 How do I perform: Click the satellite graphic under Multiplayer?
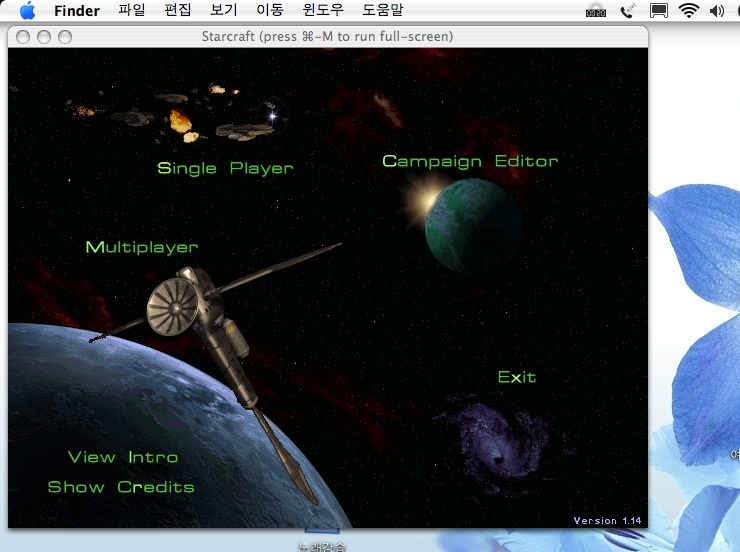point(210,330)
